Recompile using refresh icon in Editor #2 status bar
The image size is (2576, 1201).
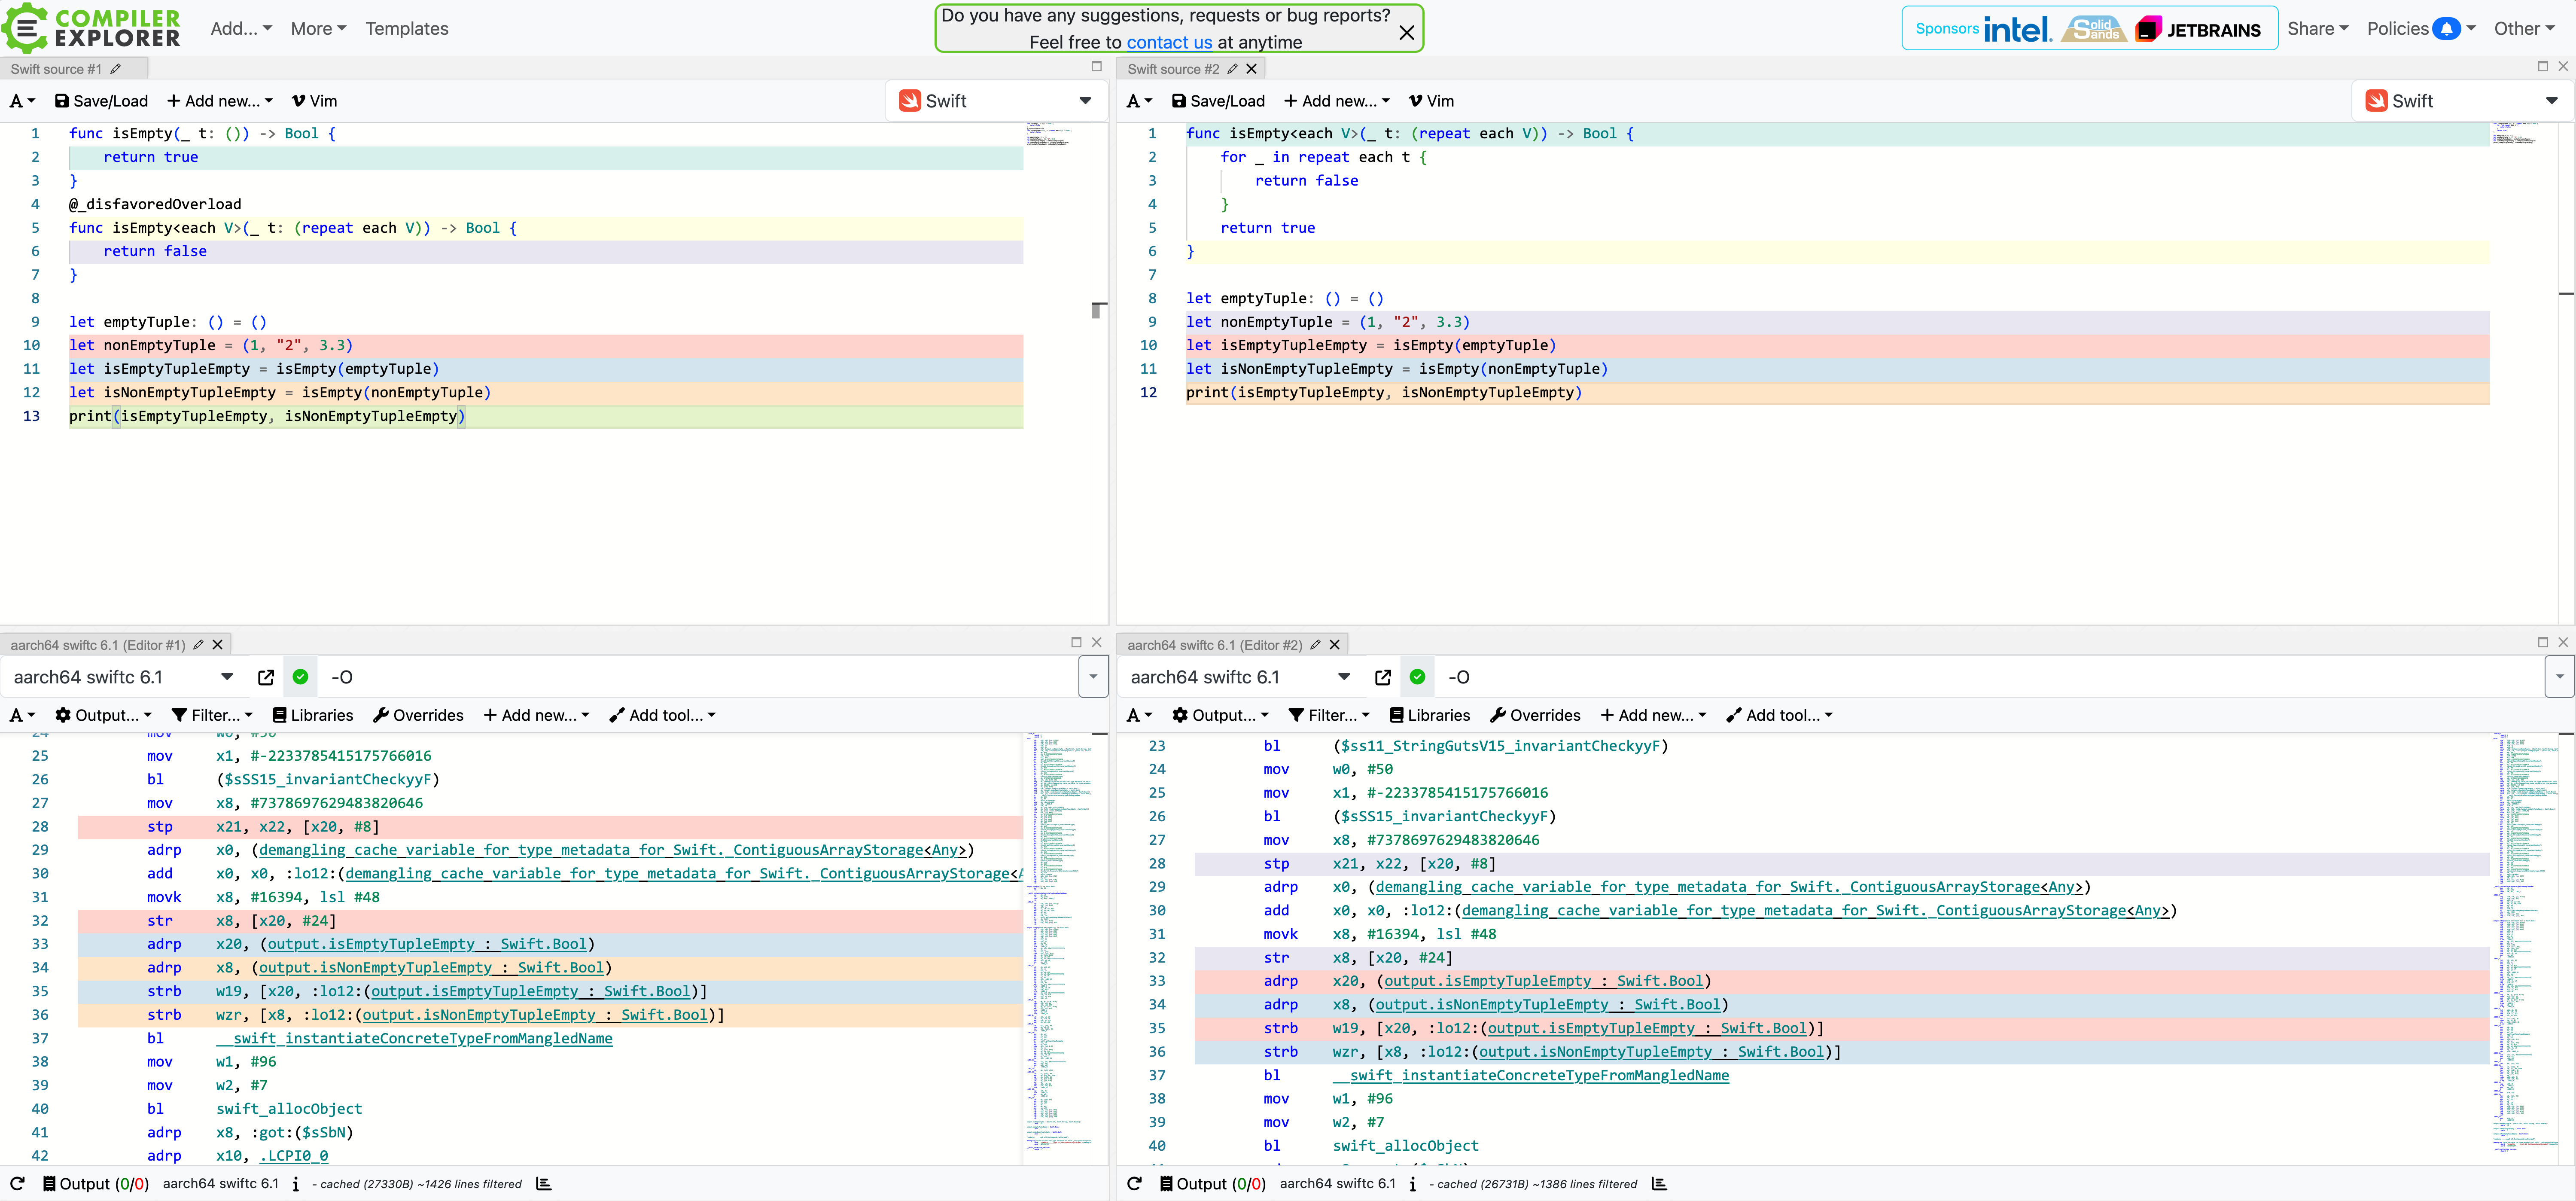pyautogui.click(x=1134, y=1184)
